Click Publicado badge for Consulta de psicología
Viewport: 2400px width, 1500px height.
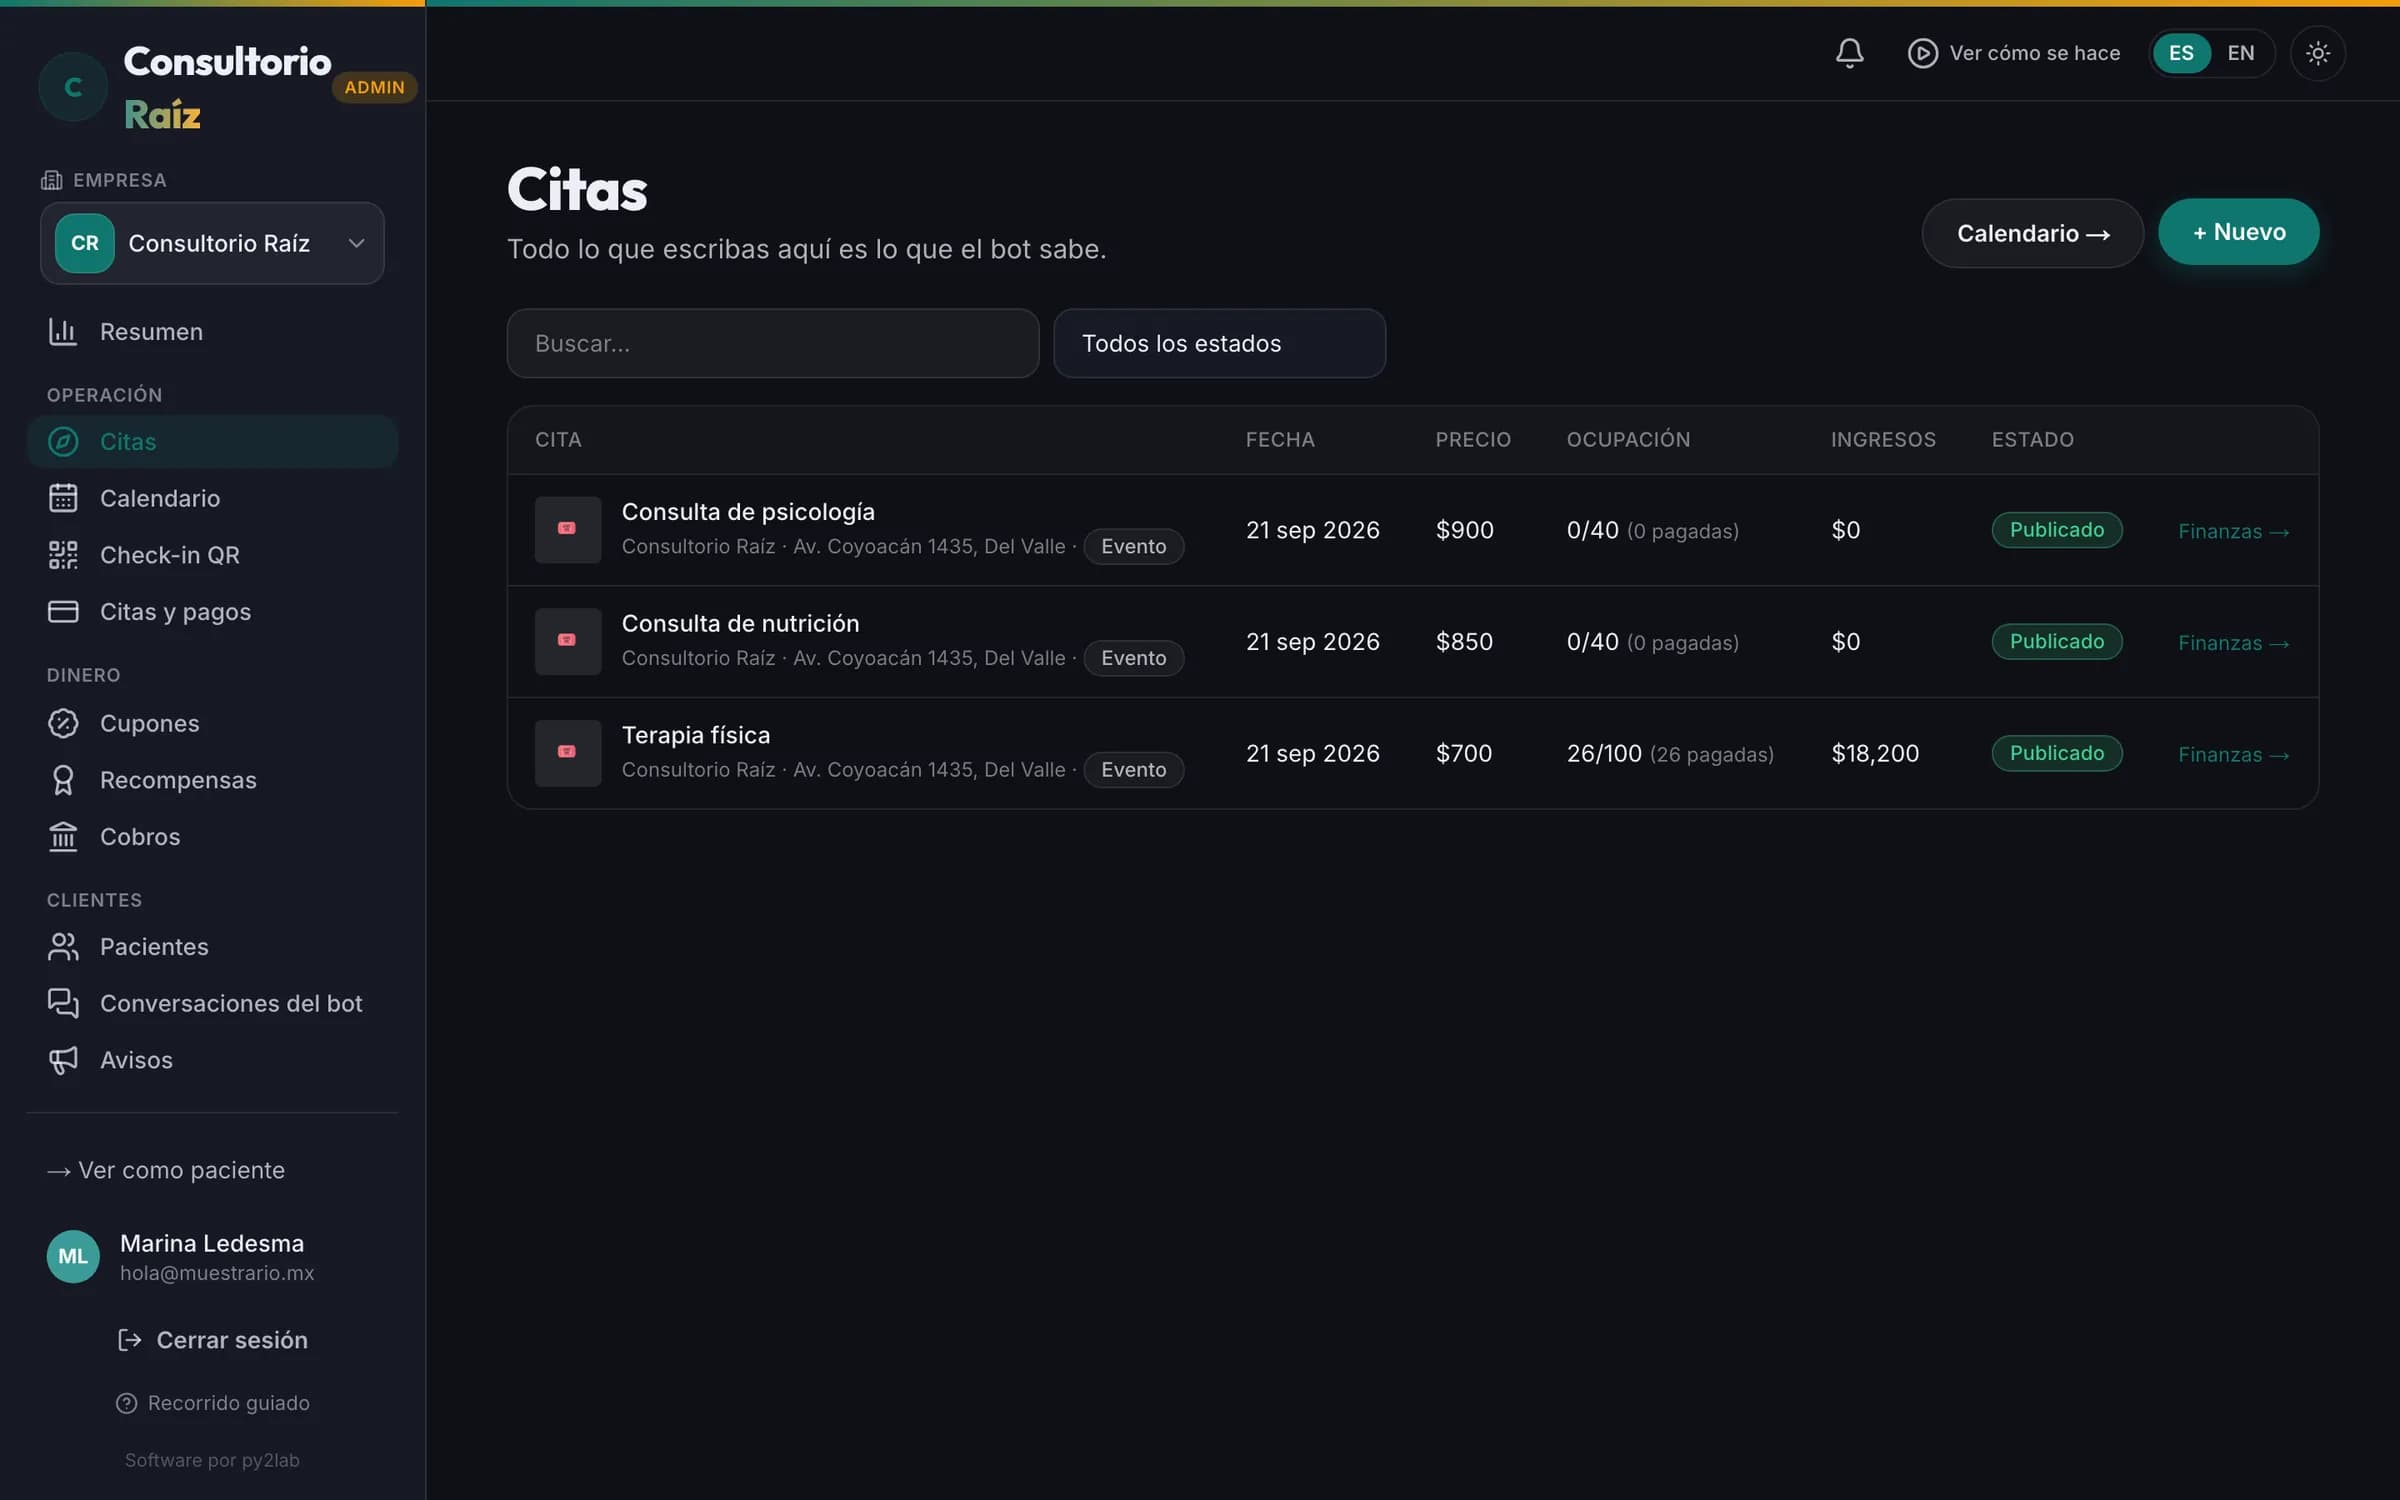tap(2056, 530)
